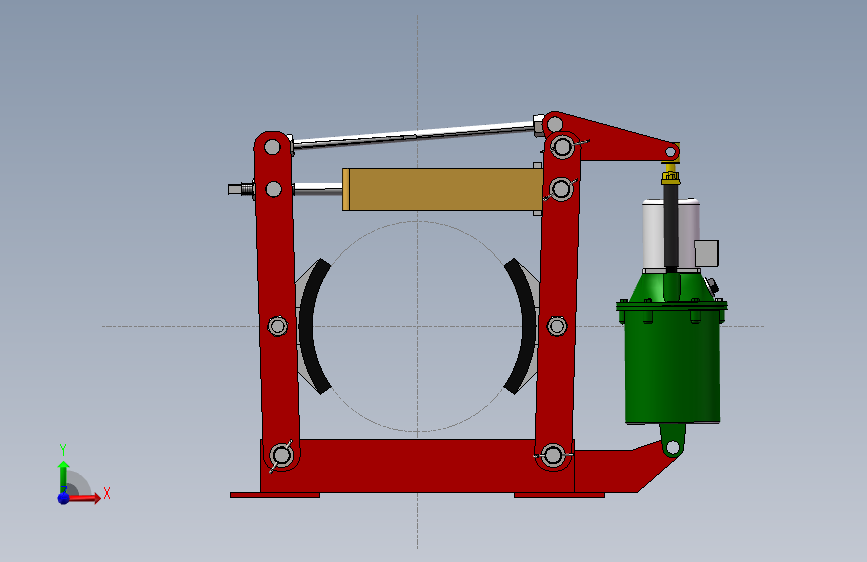Select the left base foot plate

pyautogui.click(x=275, y=495)
